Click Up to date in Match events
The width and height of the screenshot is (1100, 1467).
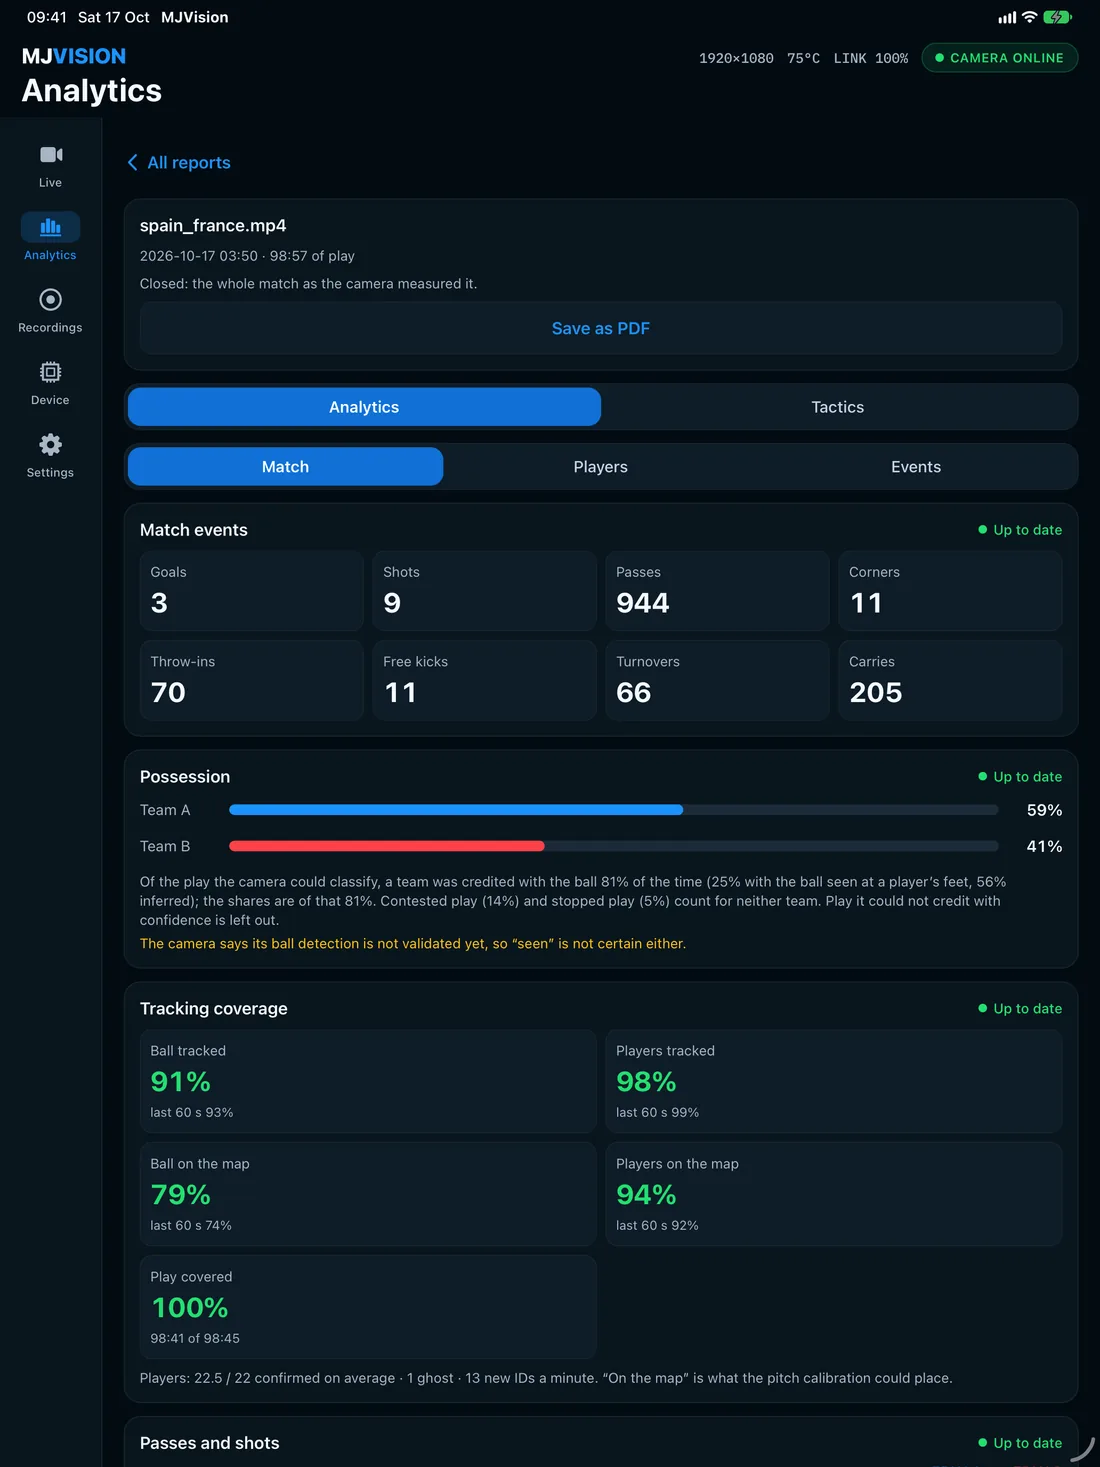(1020, 530)
